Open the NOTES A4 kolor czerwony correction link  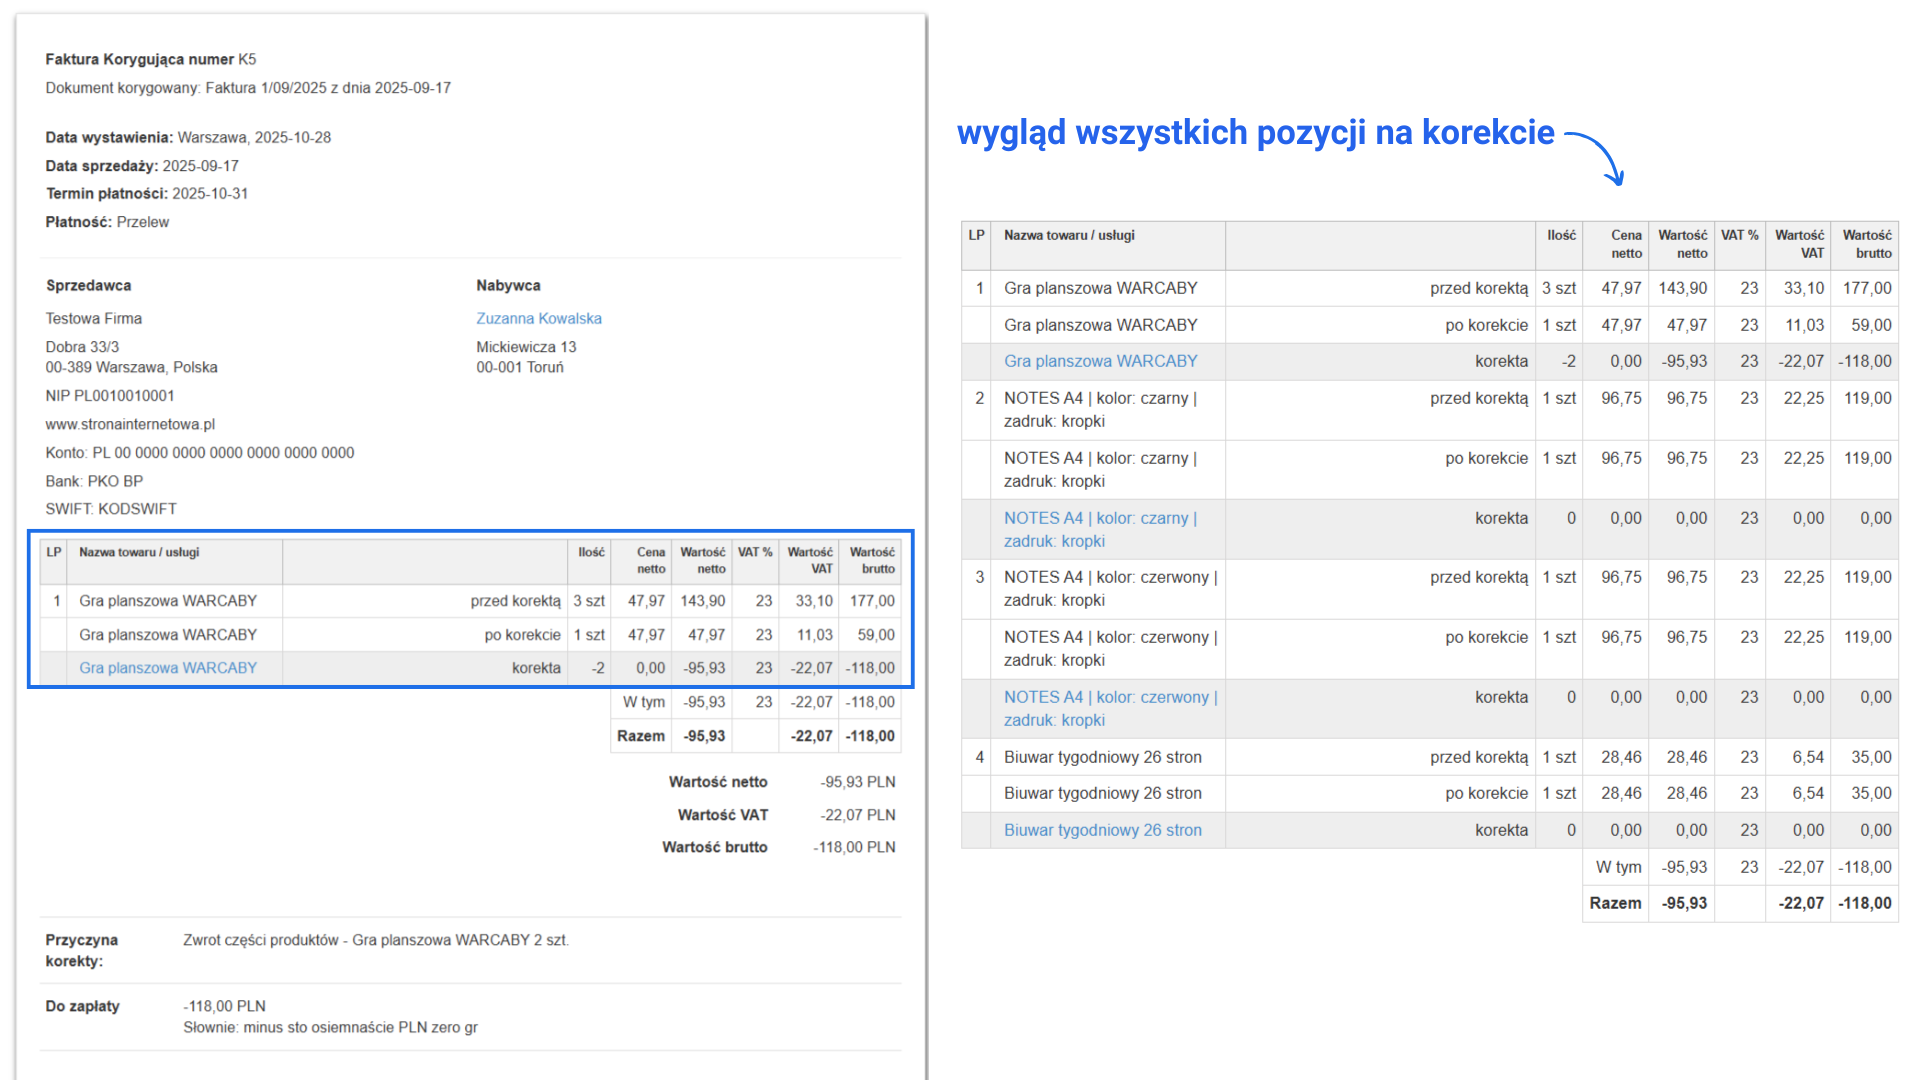tap(1109, 708)
